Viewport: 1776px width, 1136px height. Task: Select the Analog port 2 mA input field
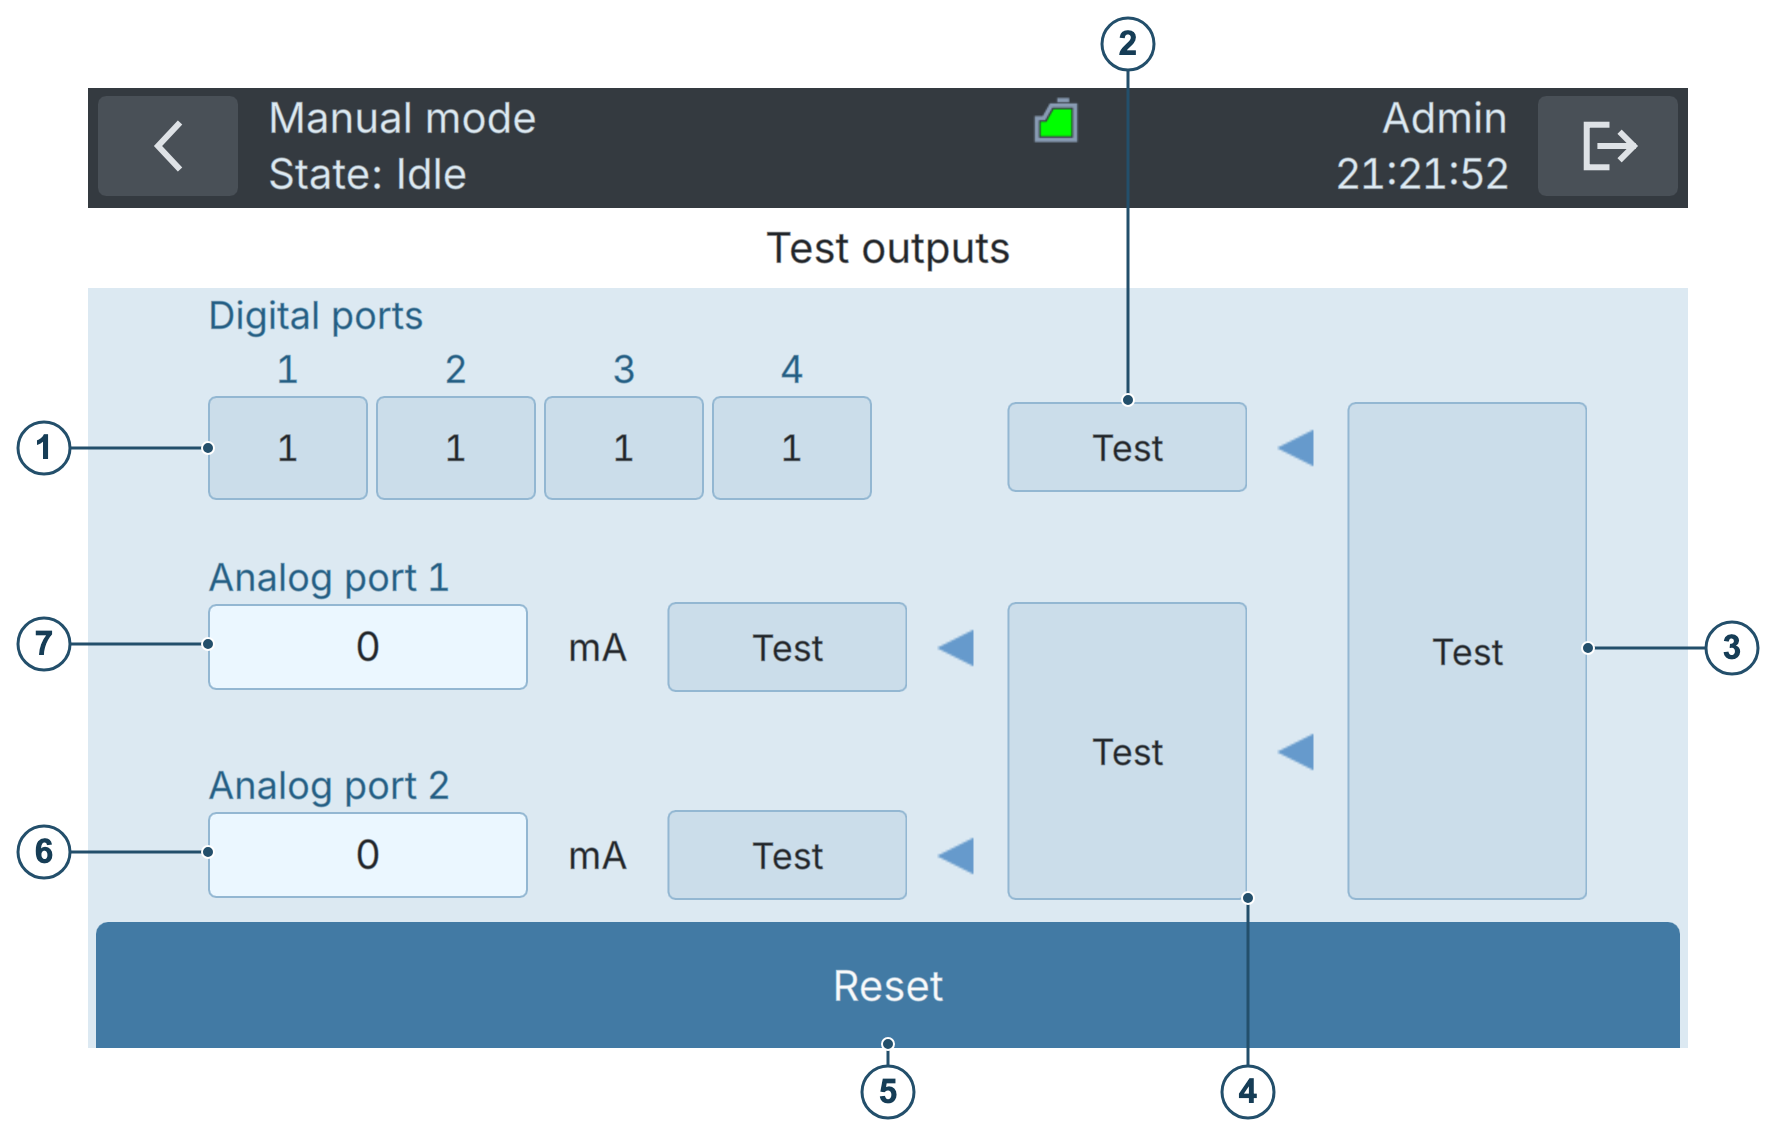click(x=368, y=855)
